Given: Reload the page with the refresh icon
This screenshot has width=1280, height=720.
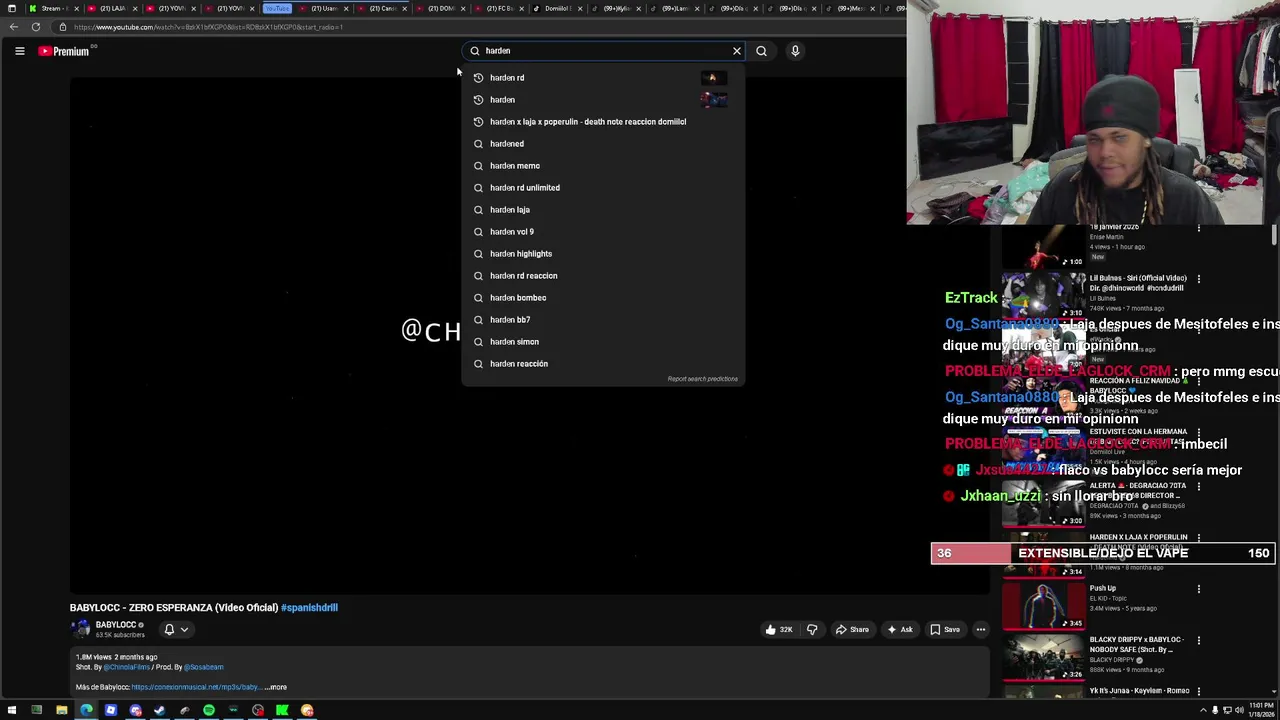Looking at the screenshot, I should 36,27.
